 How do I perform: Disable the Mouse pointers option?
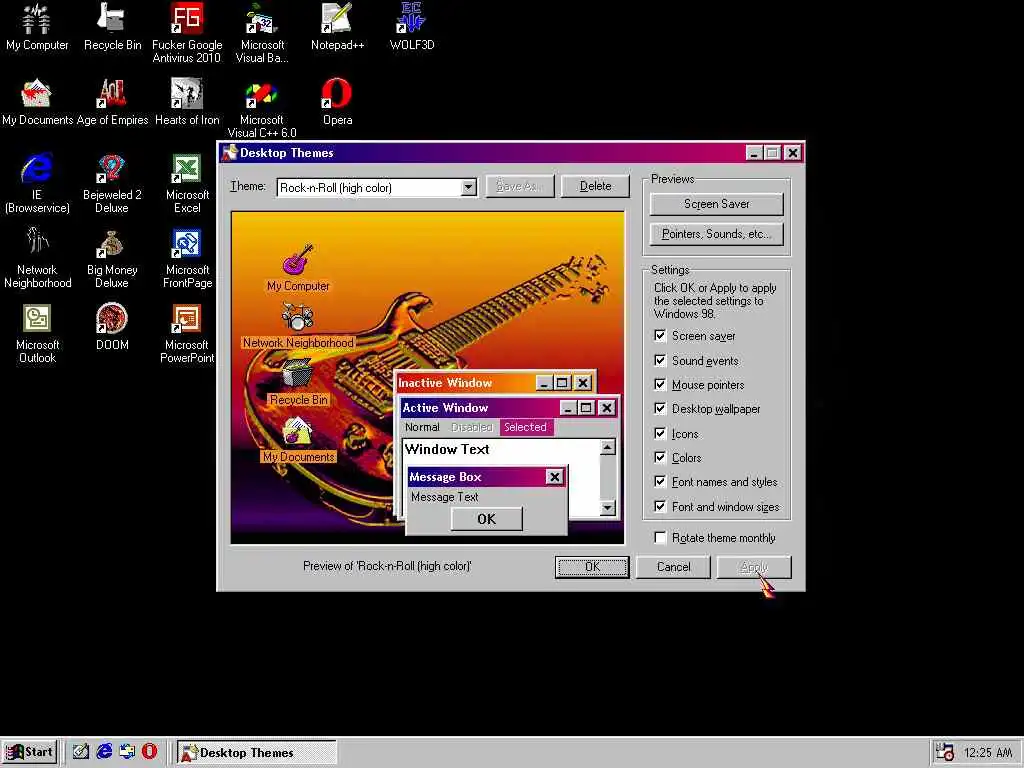[660, 385]
